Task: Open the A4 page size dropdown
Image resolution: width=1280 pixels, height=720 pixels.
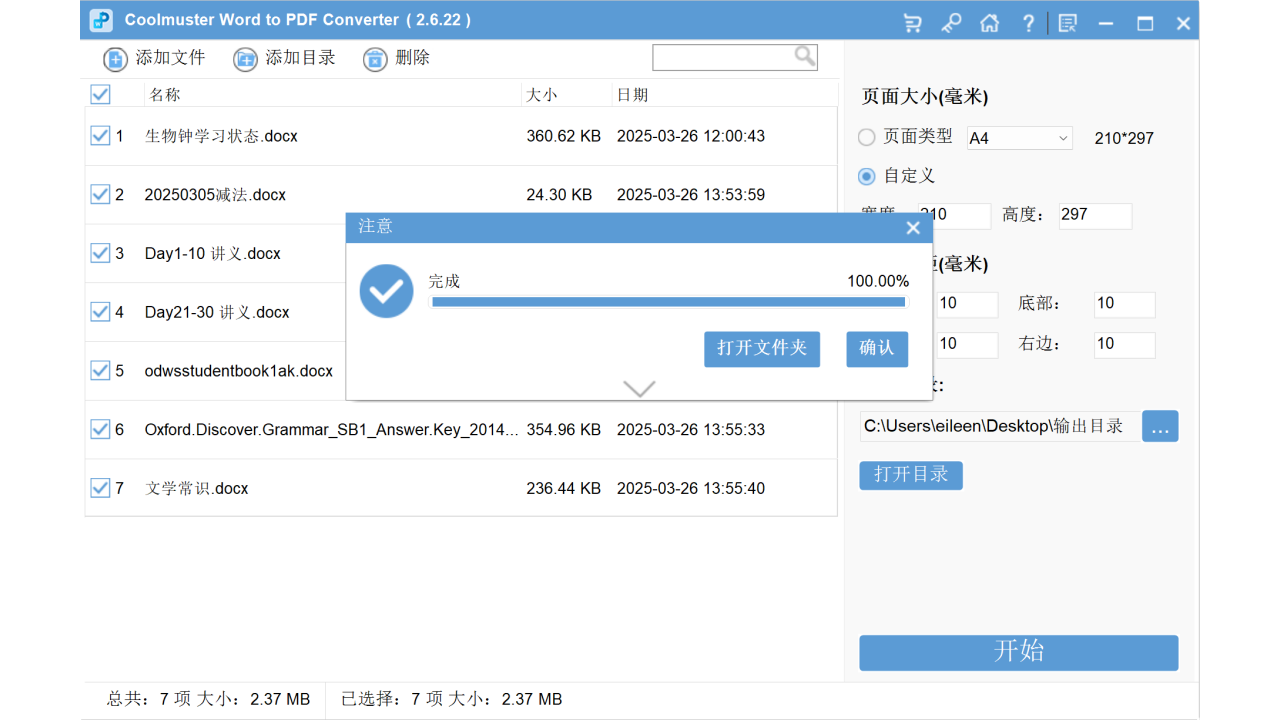Action: (1018, 138)
